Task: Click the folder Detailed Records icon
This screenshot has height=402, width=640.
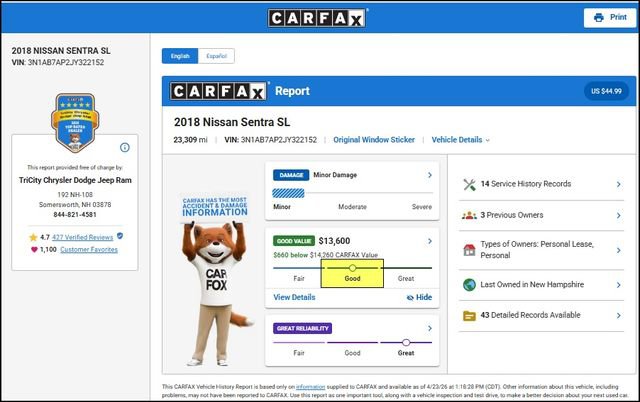Action: pos(469,316)
